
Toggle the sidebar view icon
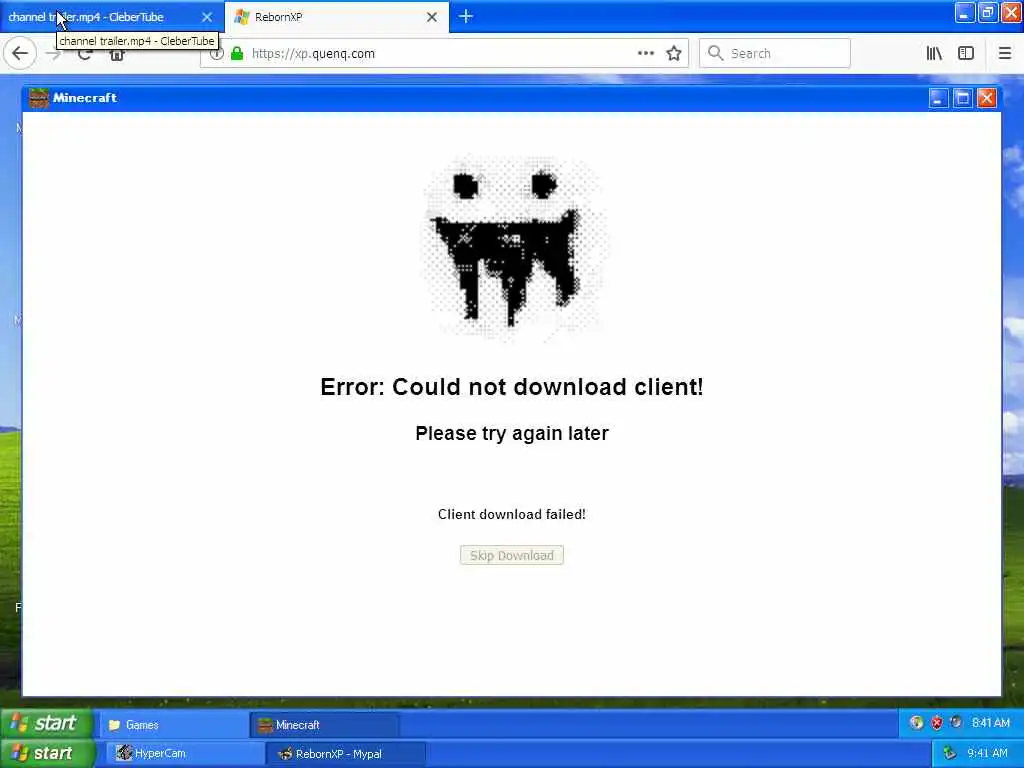click(966, 54)
